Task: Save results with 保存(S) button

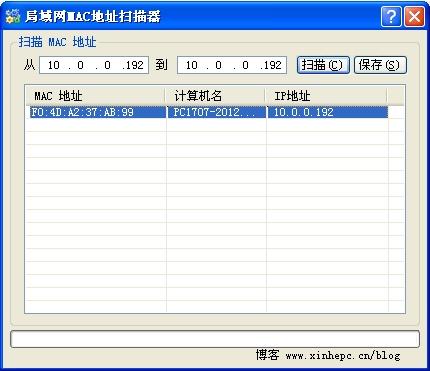Action: [x=380, y=65]
